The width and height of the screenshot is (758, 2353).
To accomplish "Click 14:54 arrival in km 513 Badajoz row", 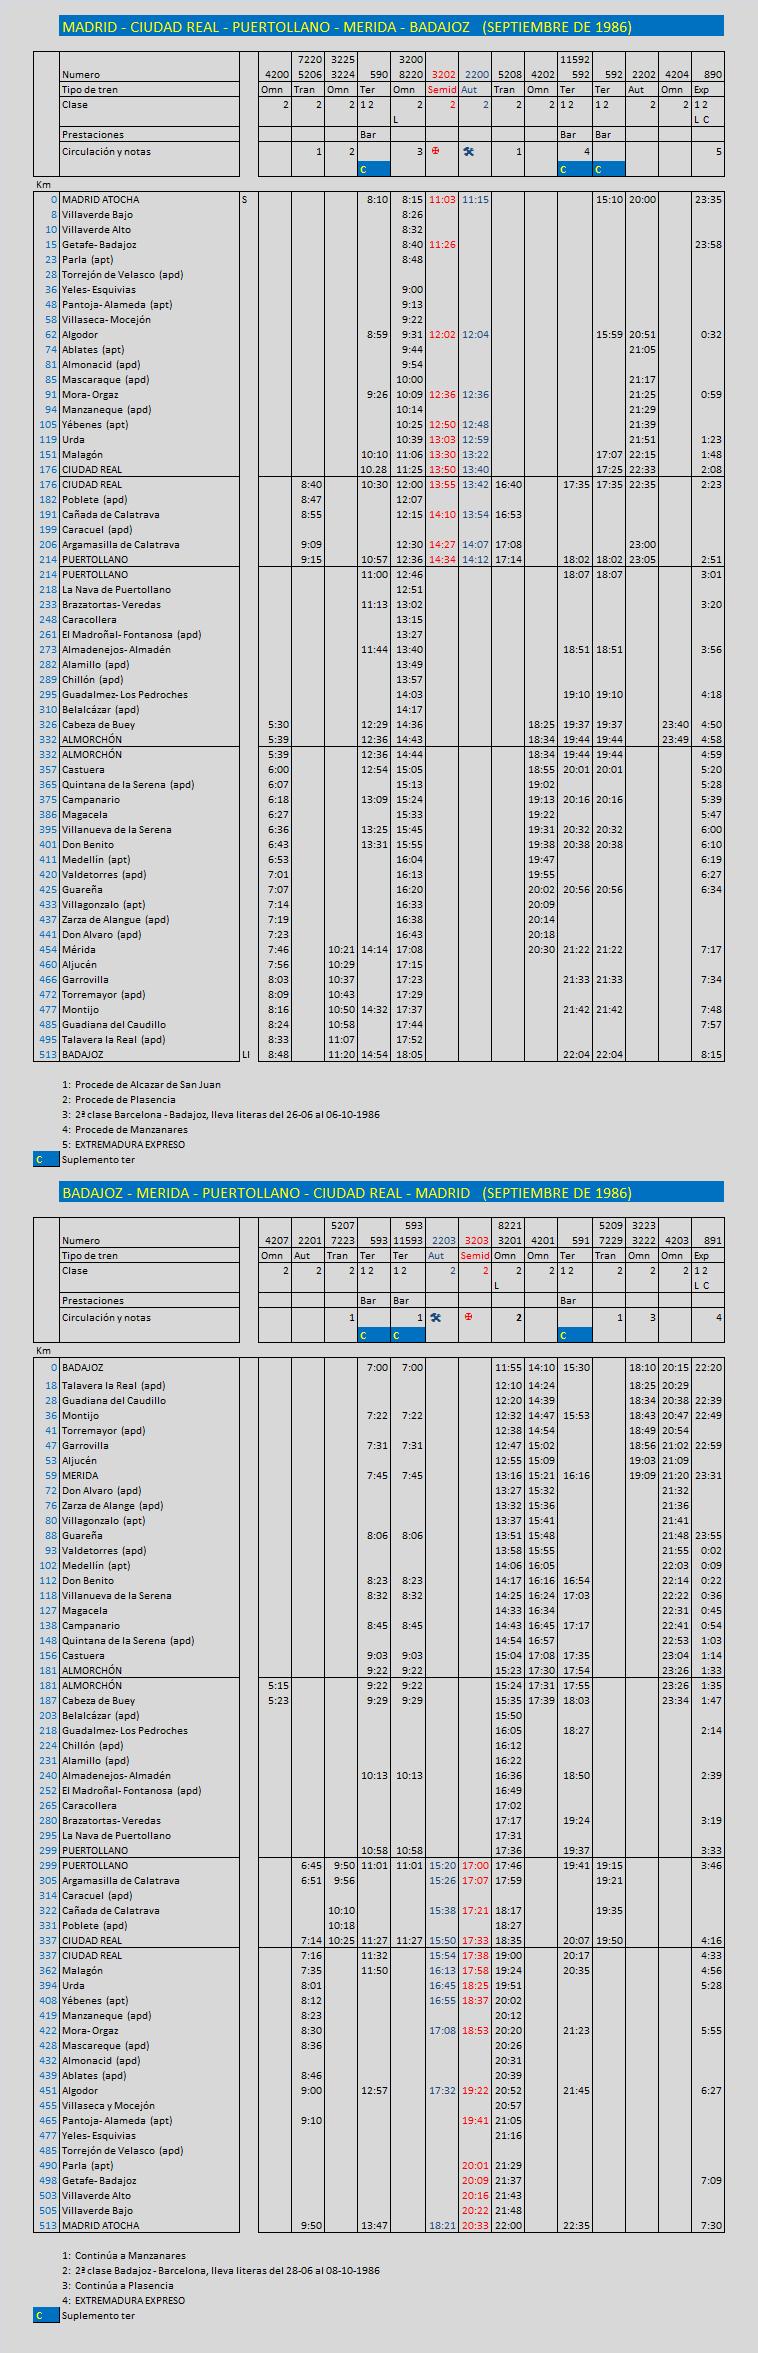I will click(375, 1054).
